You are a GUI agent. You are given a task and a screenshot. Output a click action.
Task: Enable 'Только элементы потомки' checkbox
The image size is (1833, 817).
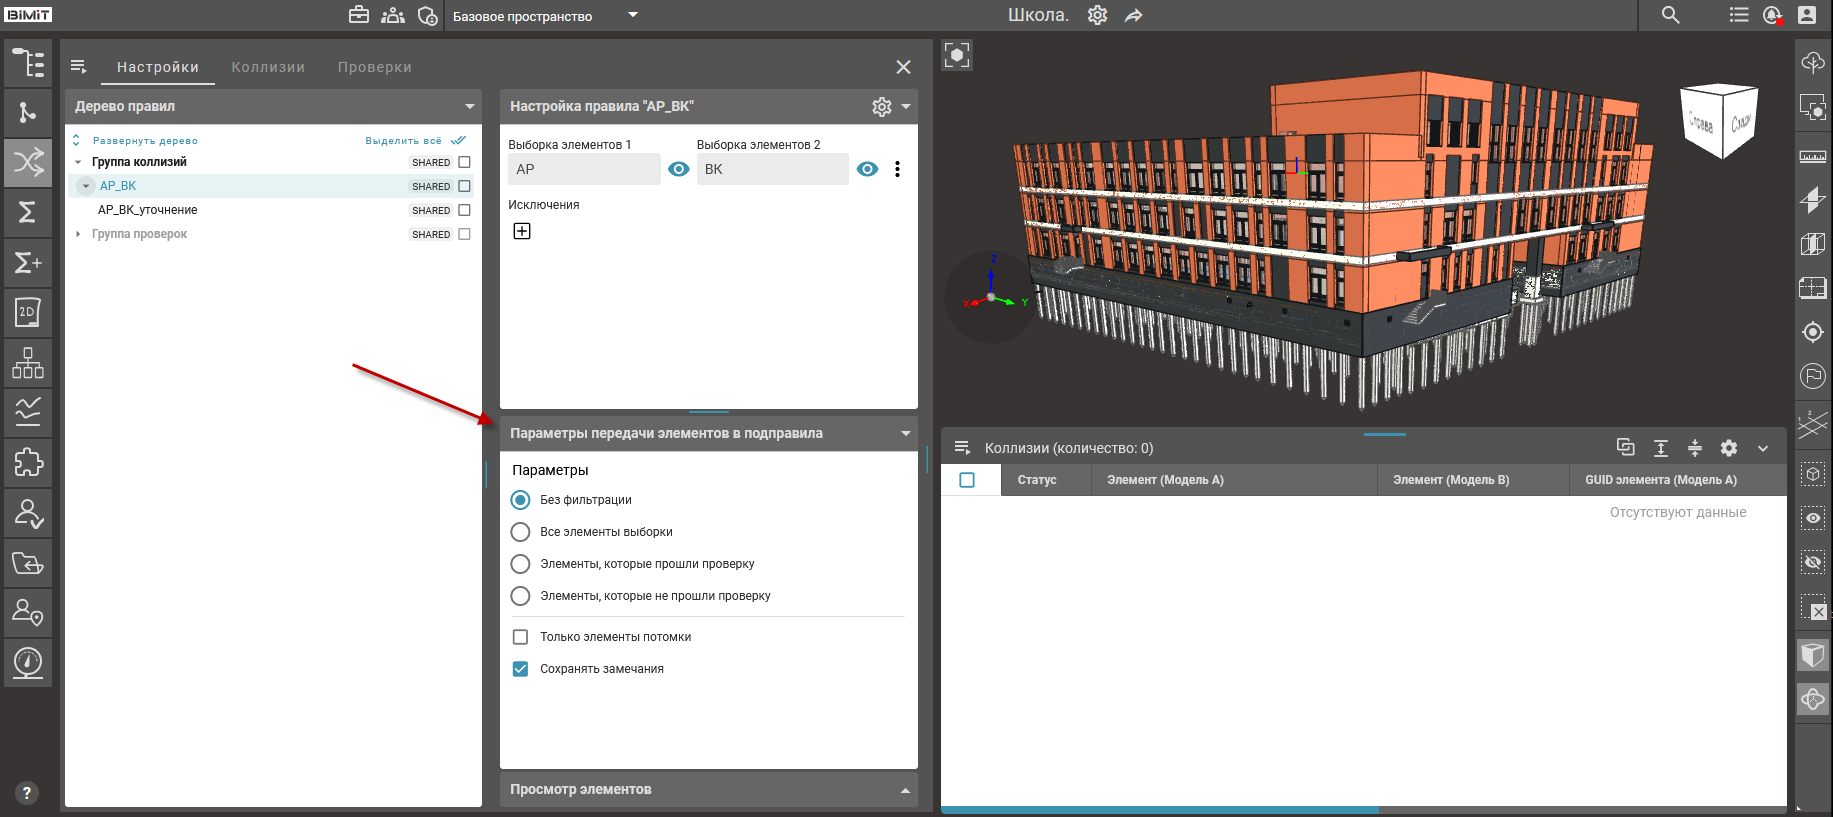click(520, 637)
